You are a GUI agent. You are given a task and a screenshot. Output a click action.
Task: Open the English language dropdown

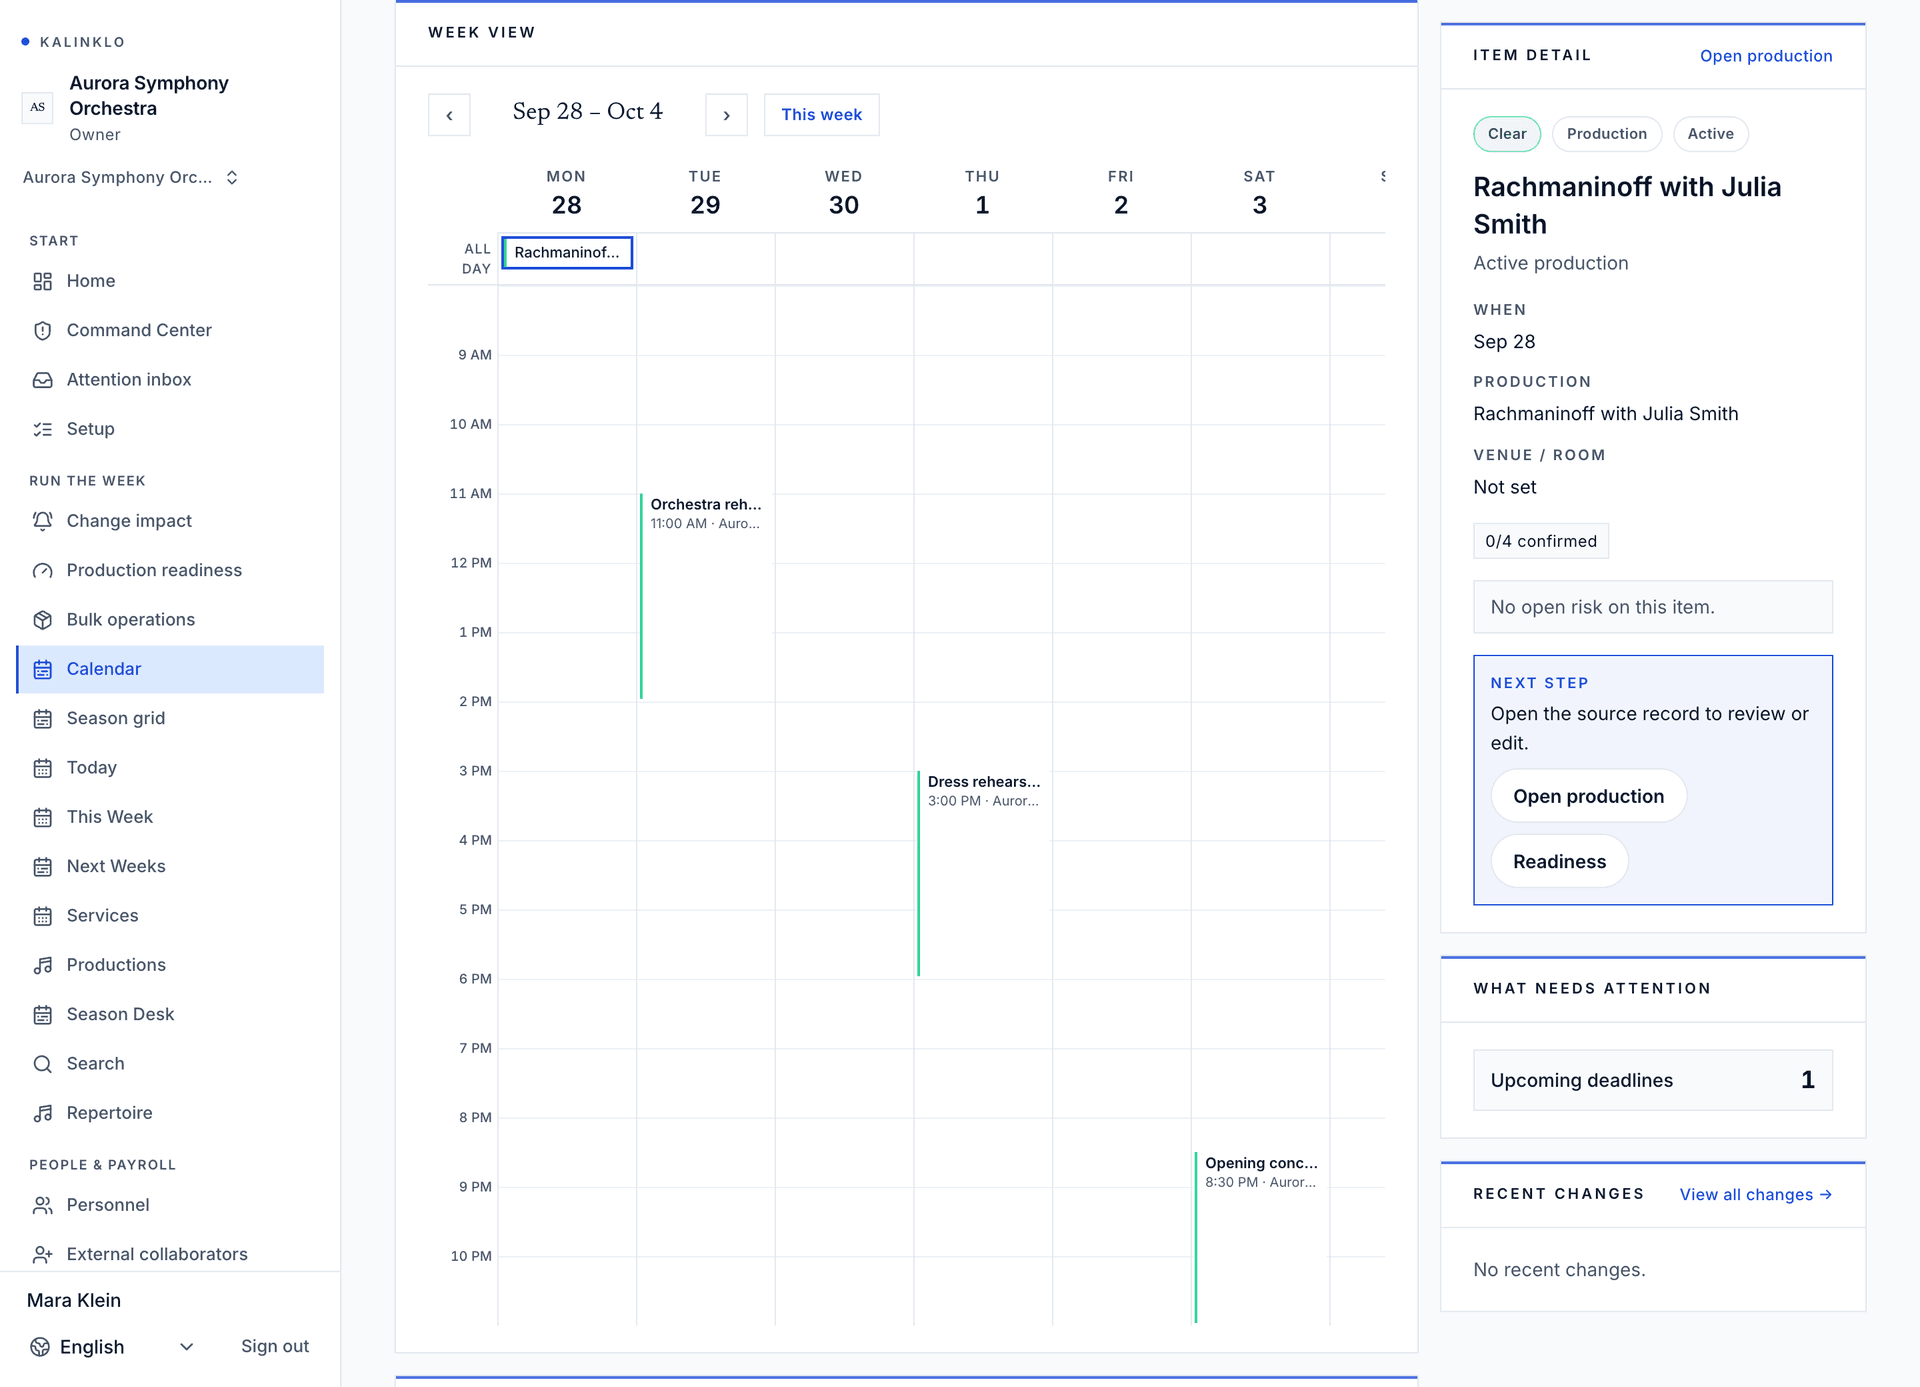[x=112, y=1347]
